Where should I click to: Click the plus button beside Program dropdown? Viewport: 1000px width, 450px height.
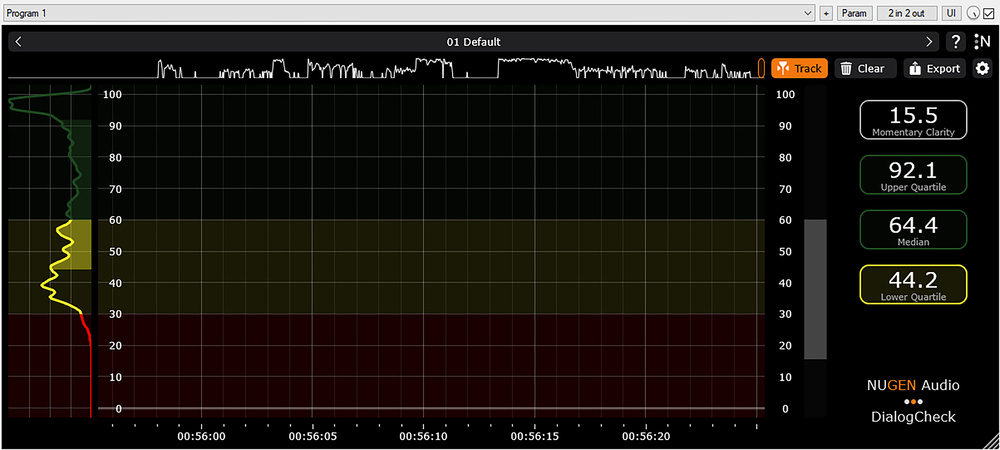[x=826, y=13]
